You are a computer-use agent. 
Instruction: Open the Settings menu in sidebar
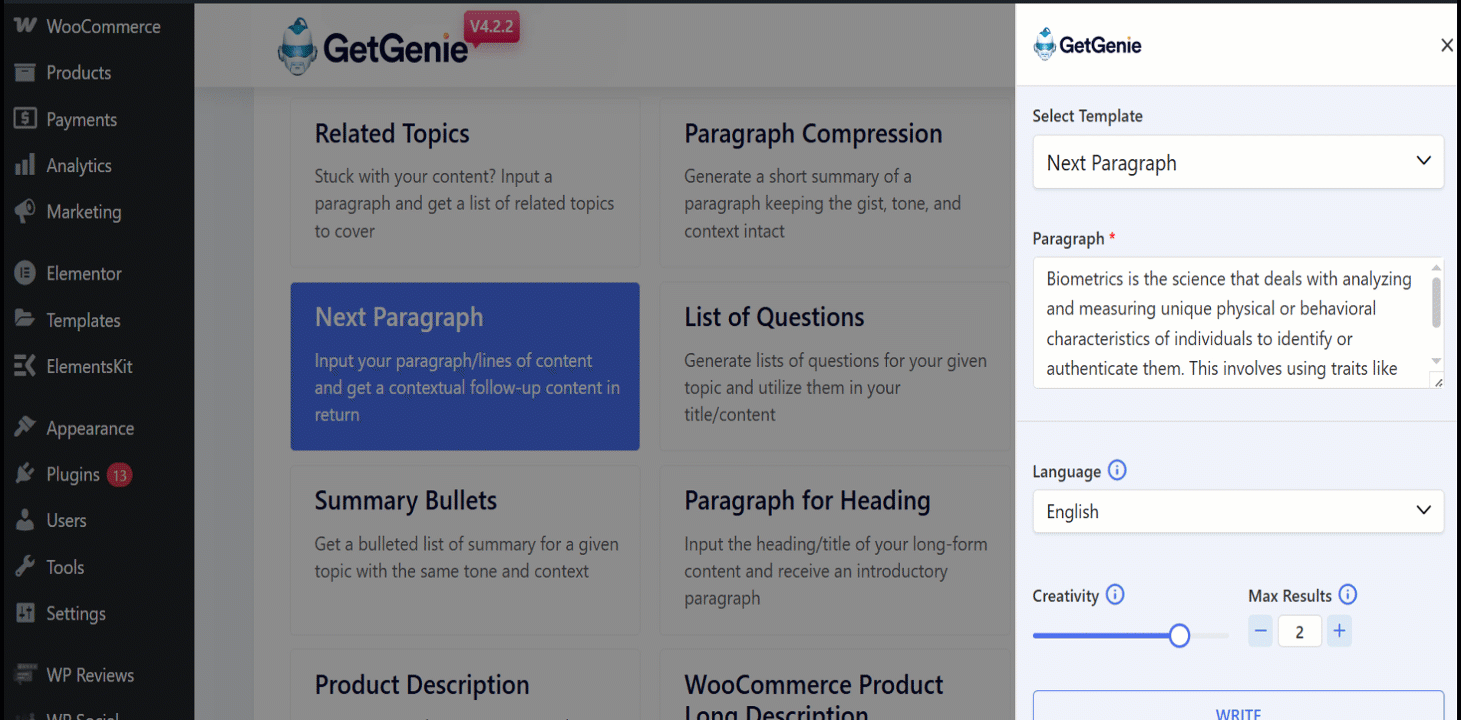75,614
